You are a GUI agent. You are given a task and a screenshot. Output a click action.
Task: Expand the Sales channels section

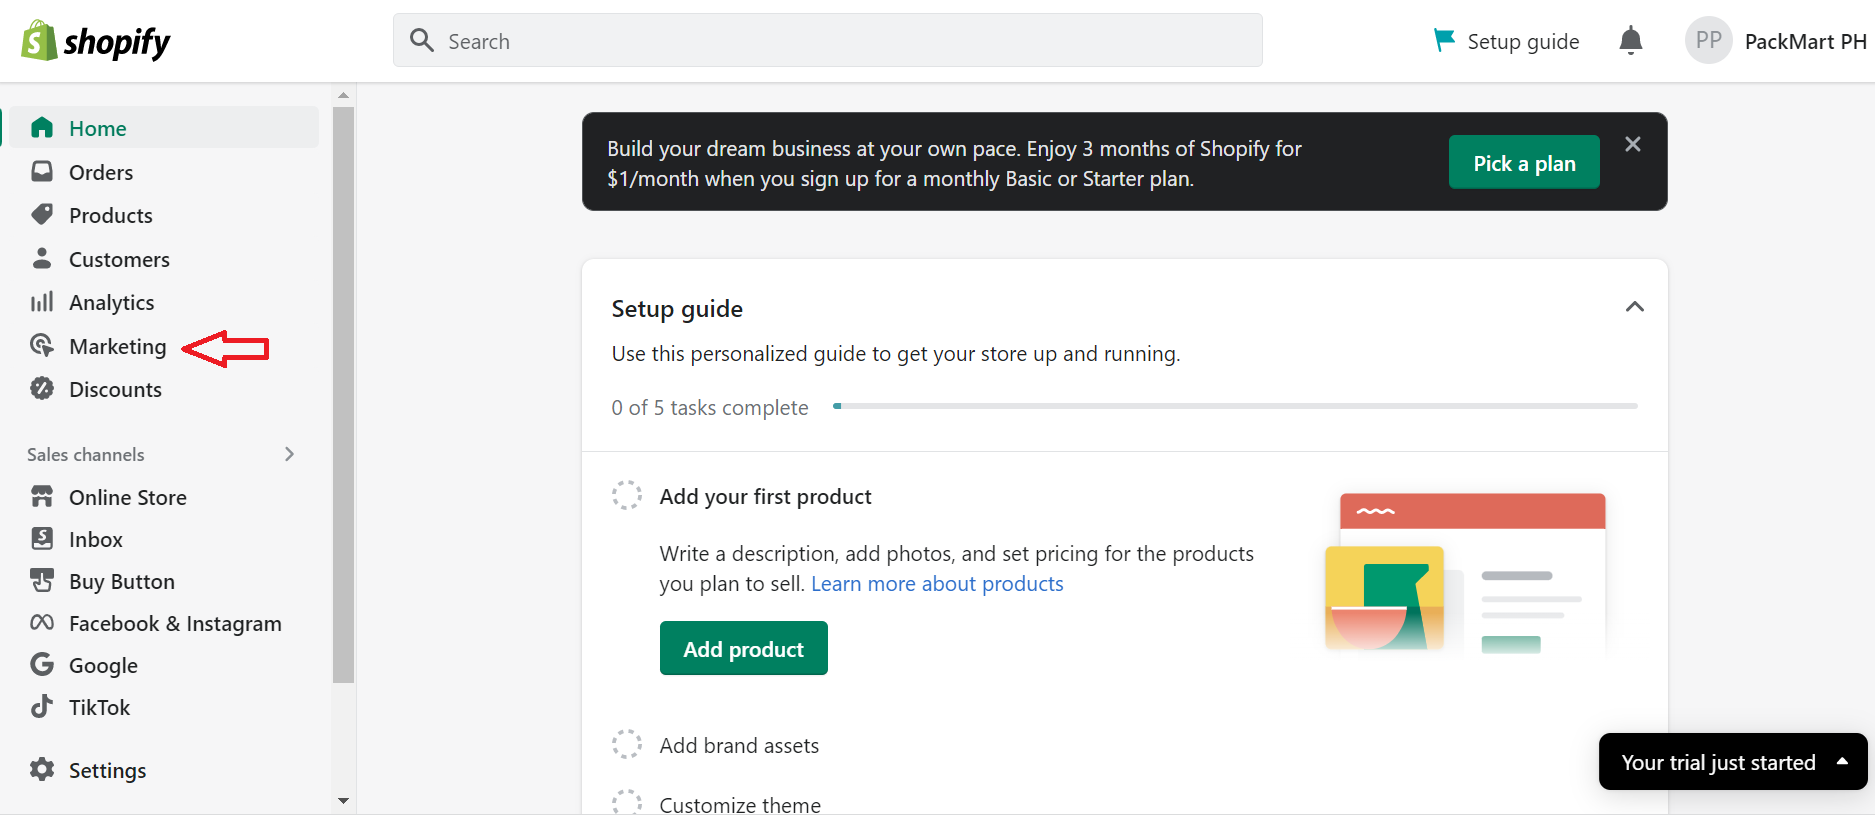289,454
